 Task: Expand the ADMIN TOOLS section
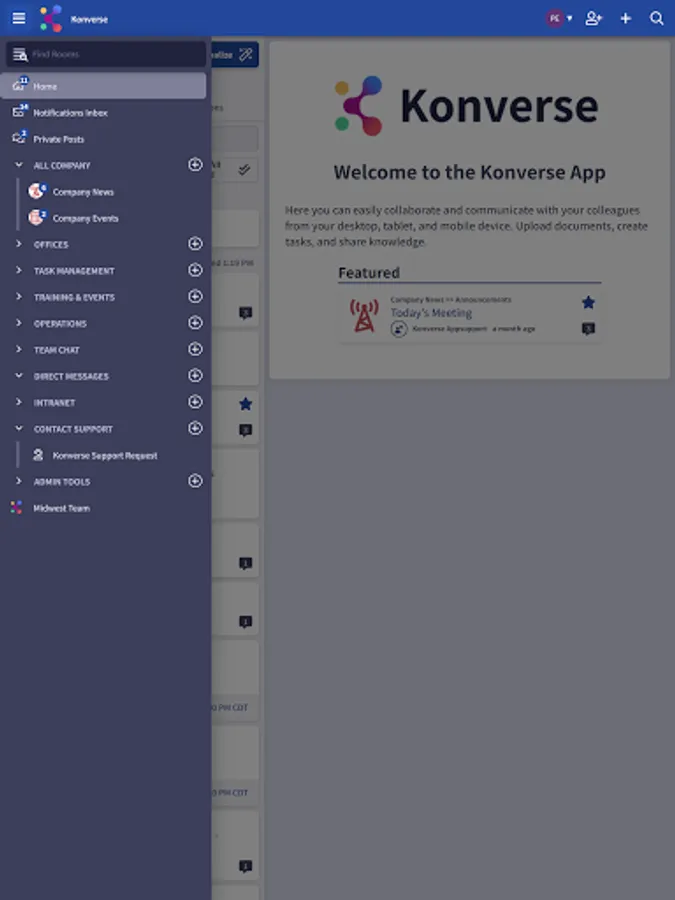tap(19, 481)
